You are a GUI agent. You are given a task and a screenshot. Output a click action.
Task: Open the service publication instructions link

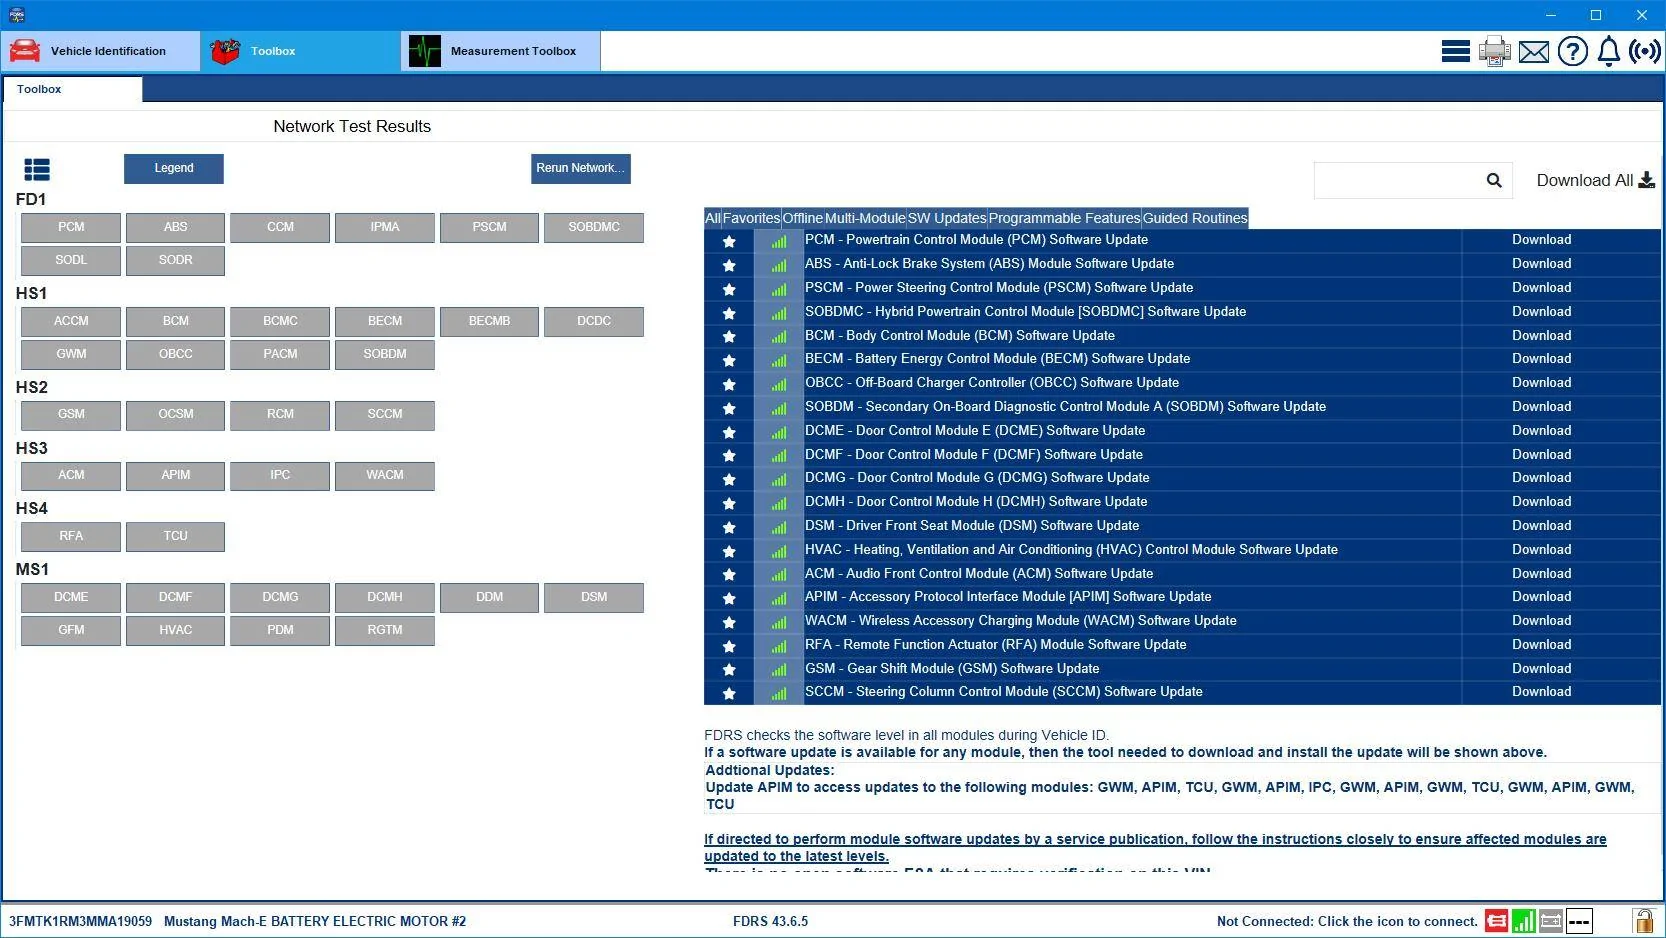1155,848
